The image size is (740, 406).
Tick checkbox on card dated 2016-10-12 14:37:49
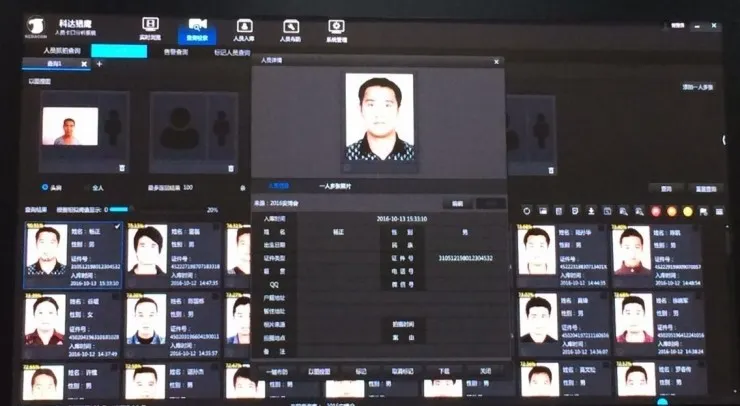[x=115, y=297]
